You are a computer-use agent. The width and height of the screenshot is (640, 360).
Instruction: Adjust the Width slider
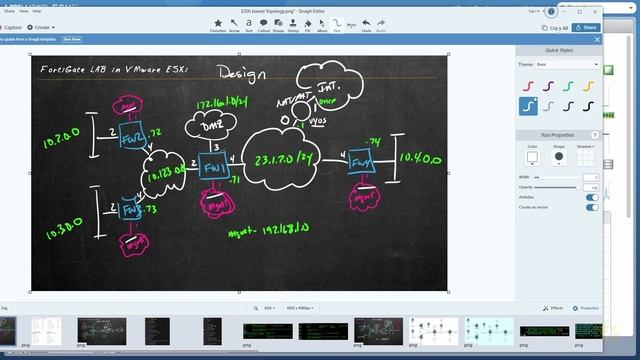tap(557, 178)
